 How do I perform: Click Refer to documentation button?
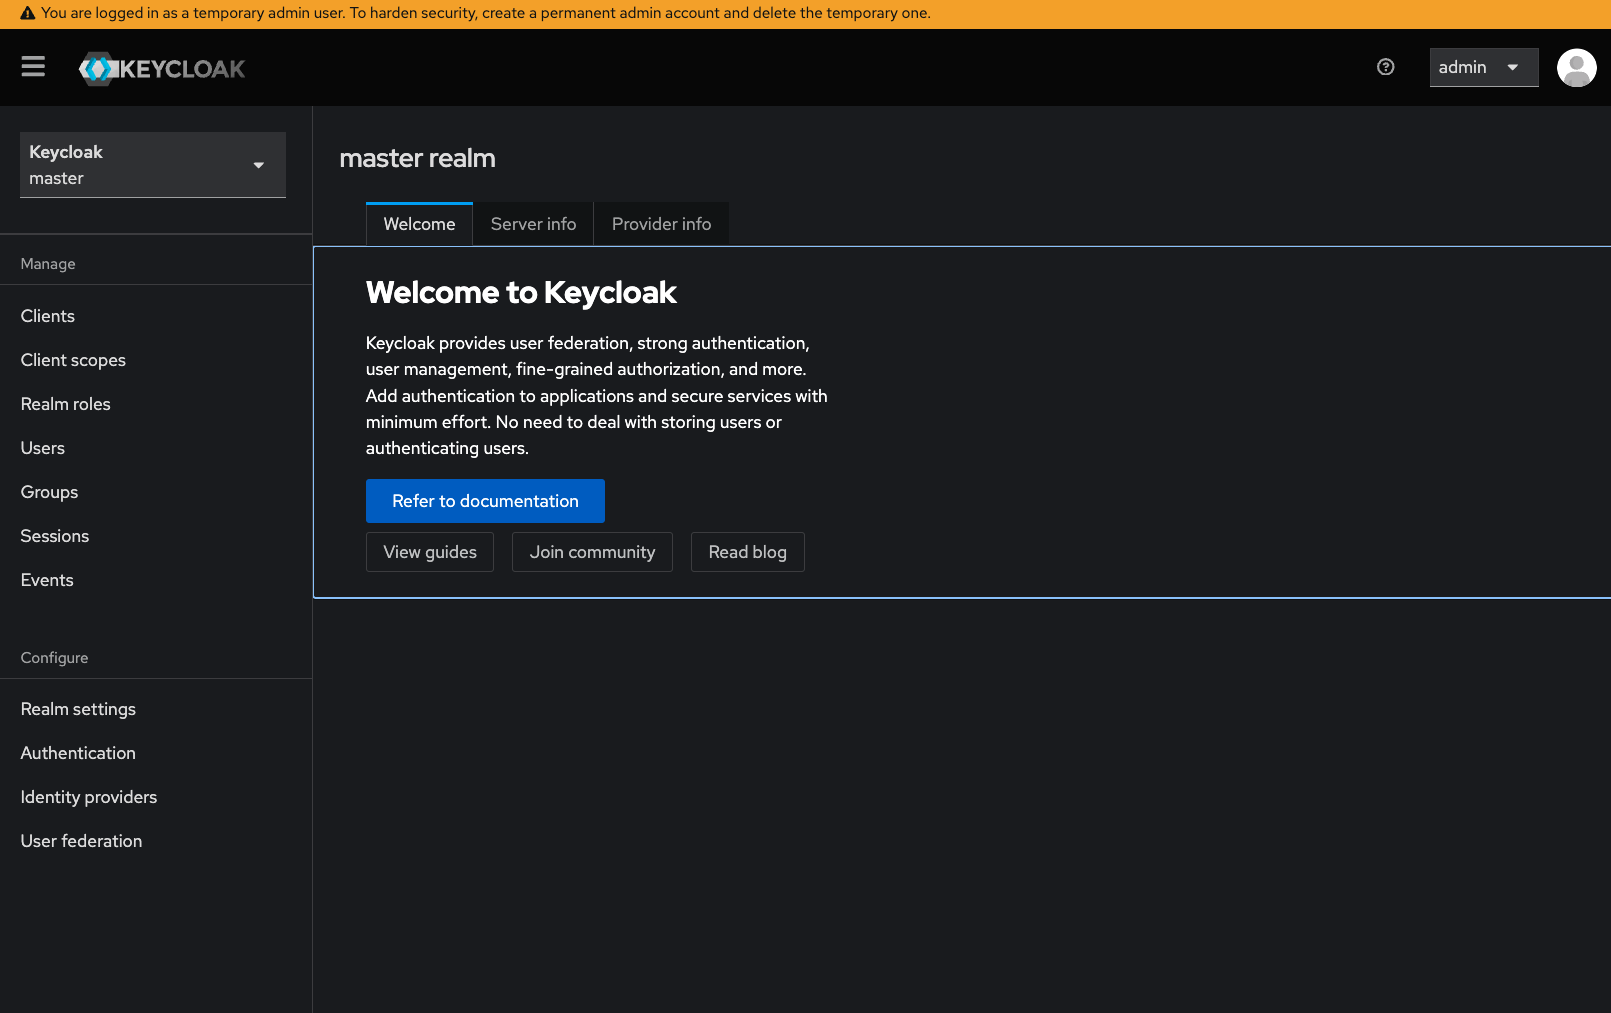(485, 501)
